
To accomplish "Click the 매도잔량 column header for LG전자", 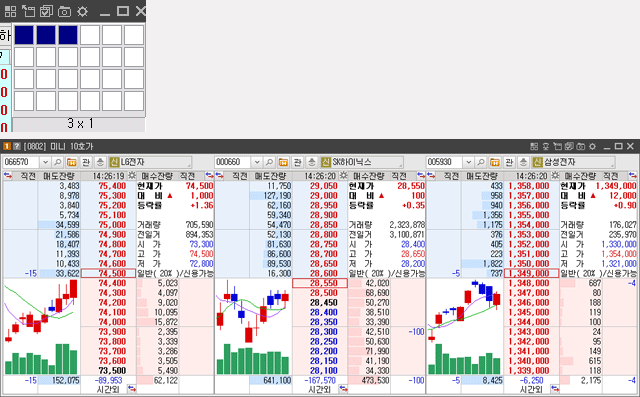I will [59, 176].
